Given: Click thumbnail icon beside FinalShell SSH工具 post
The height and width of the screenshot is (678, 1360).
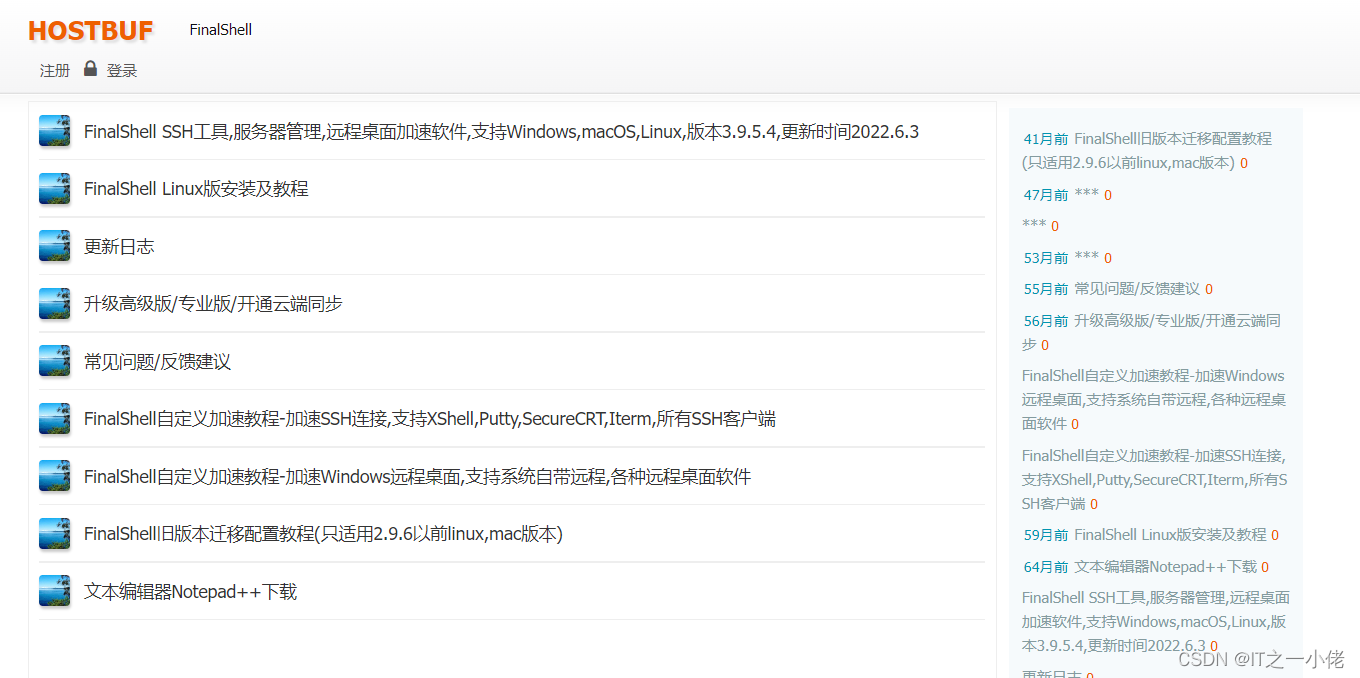Looking at the screenshot, I should (54, 131).
